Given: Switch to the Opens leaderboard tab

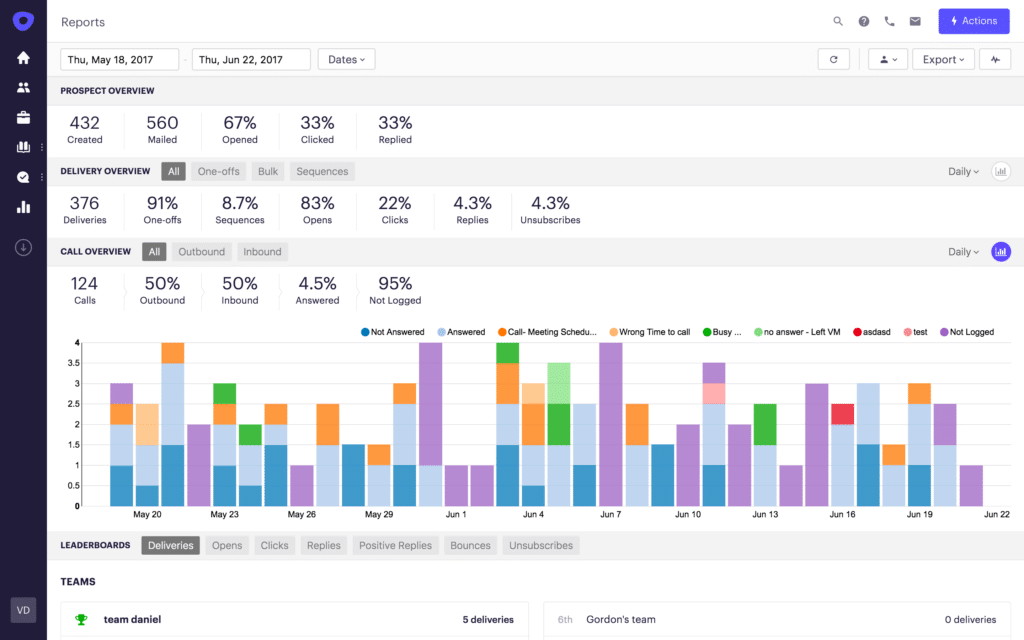Looking at the screenshot, I should pos(227,545).
